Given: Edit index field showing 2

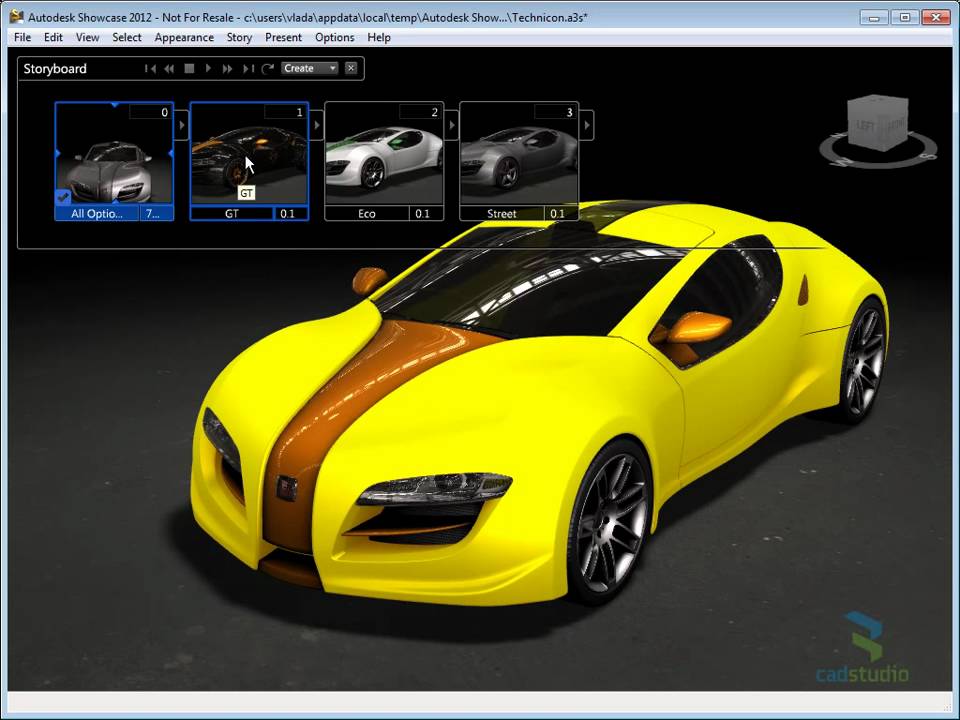Looking at the screenshot, I should 420,112.
